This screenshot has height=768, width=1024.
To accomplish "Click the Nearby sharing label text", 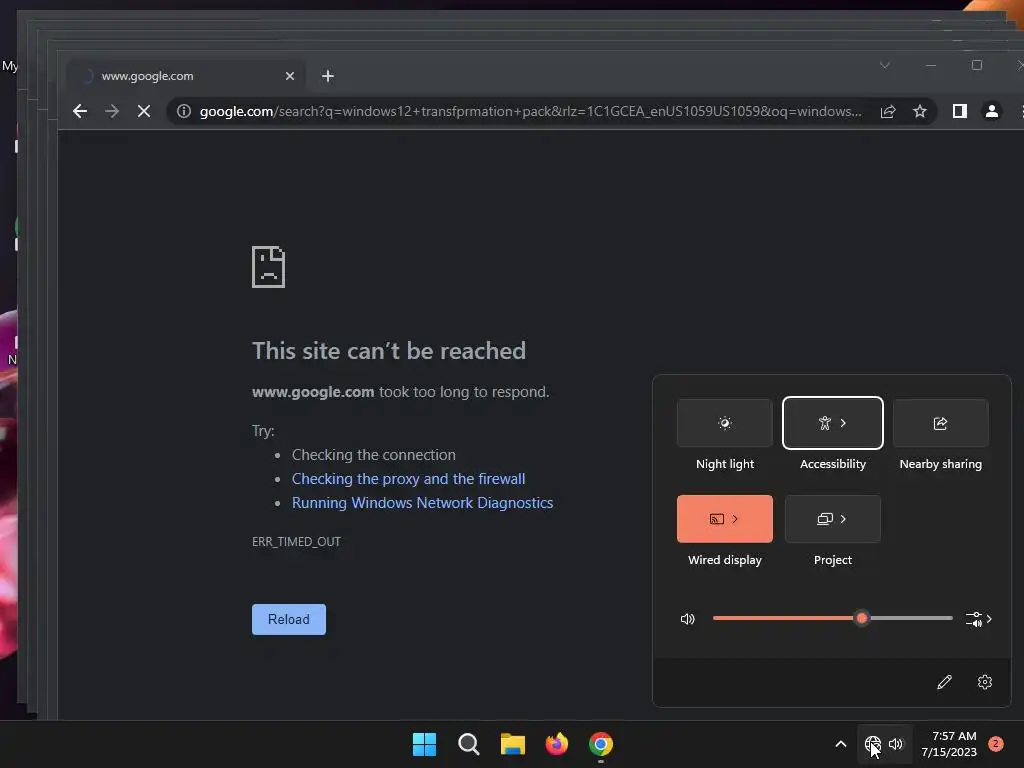I will pyautogui.click(x=940, y=464).
